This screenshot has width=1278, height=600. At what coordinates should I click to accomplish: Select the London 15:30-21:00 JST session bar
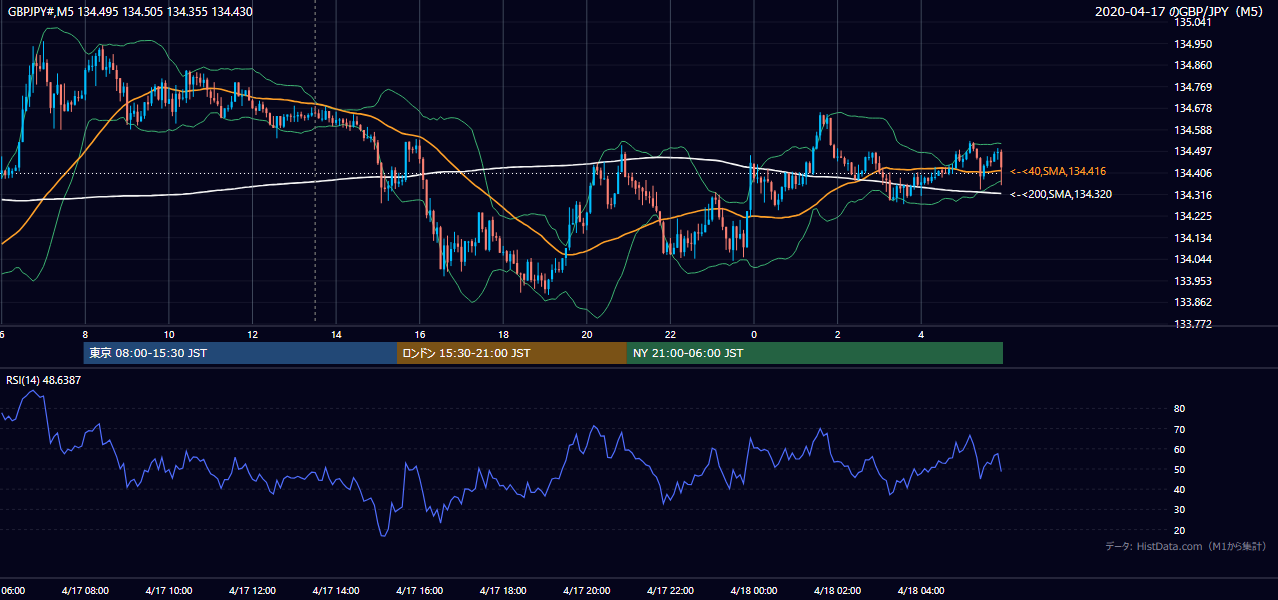[x=512, y=353]
